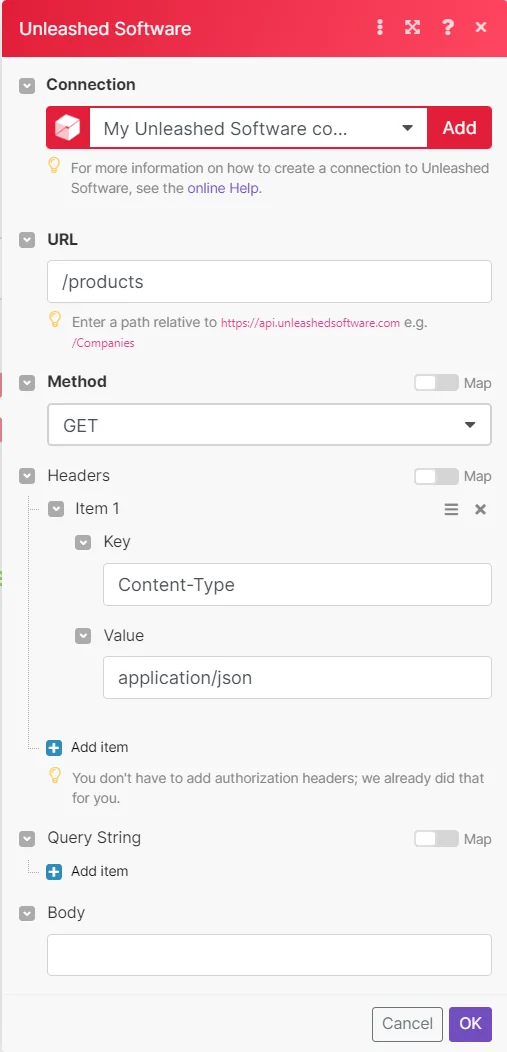Image resolution: width=507 pixels, height=1052 pixels.
Task: Collapse the Item 1 section
Action: coord(56,509)
